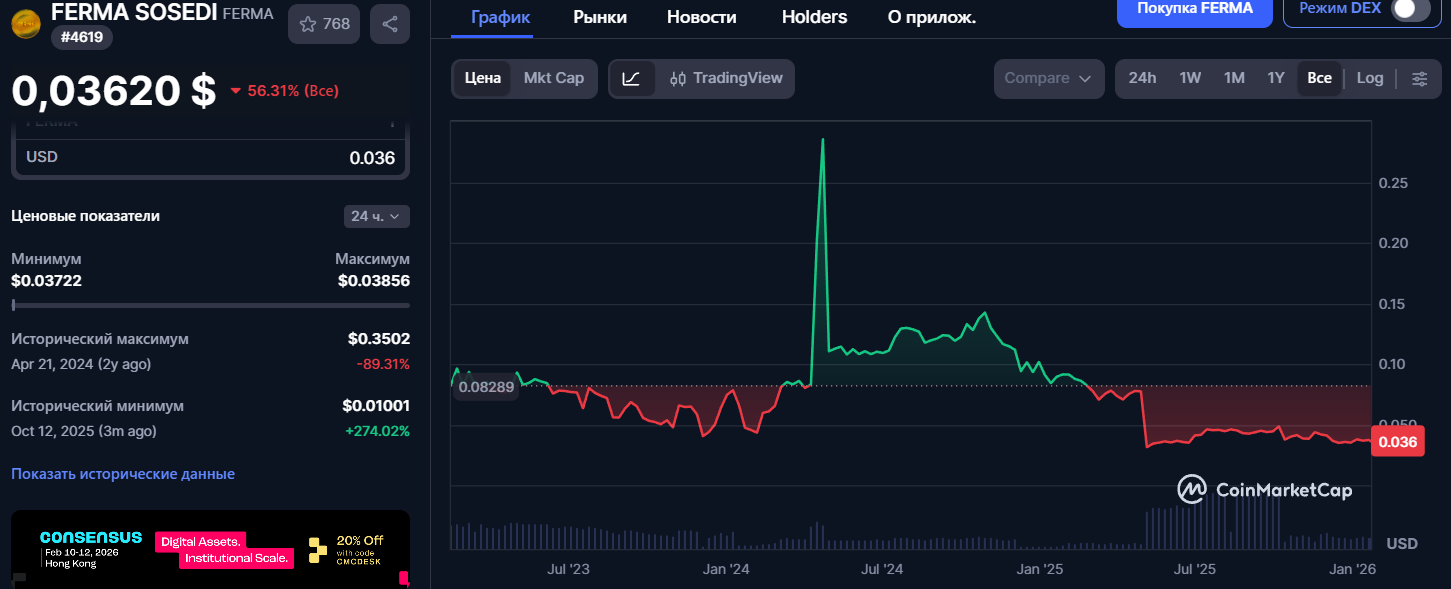The width and height of the screenshot is (1451, 589).
Task: Open the Compare dropdown
Action: click(1048, 79)
